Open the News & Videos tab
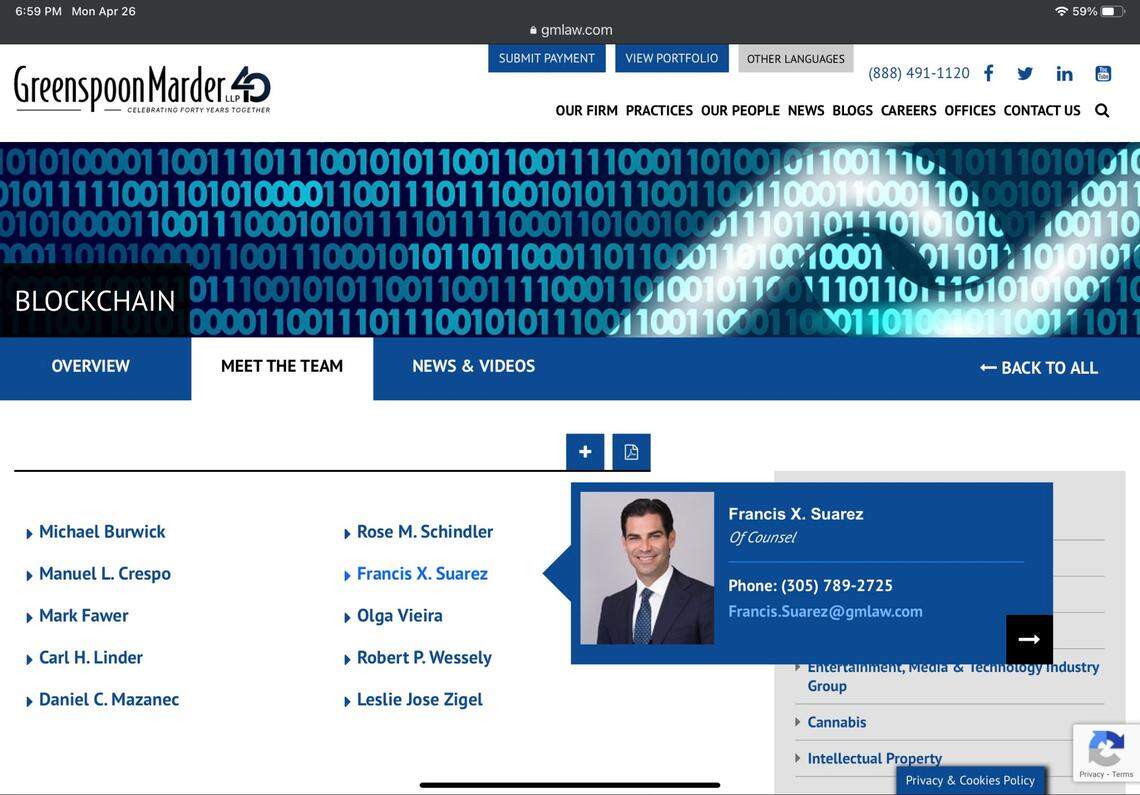The image size is (1140, 795). pos(473,366)
